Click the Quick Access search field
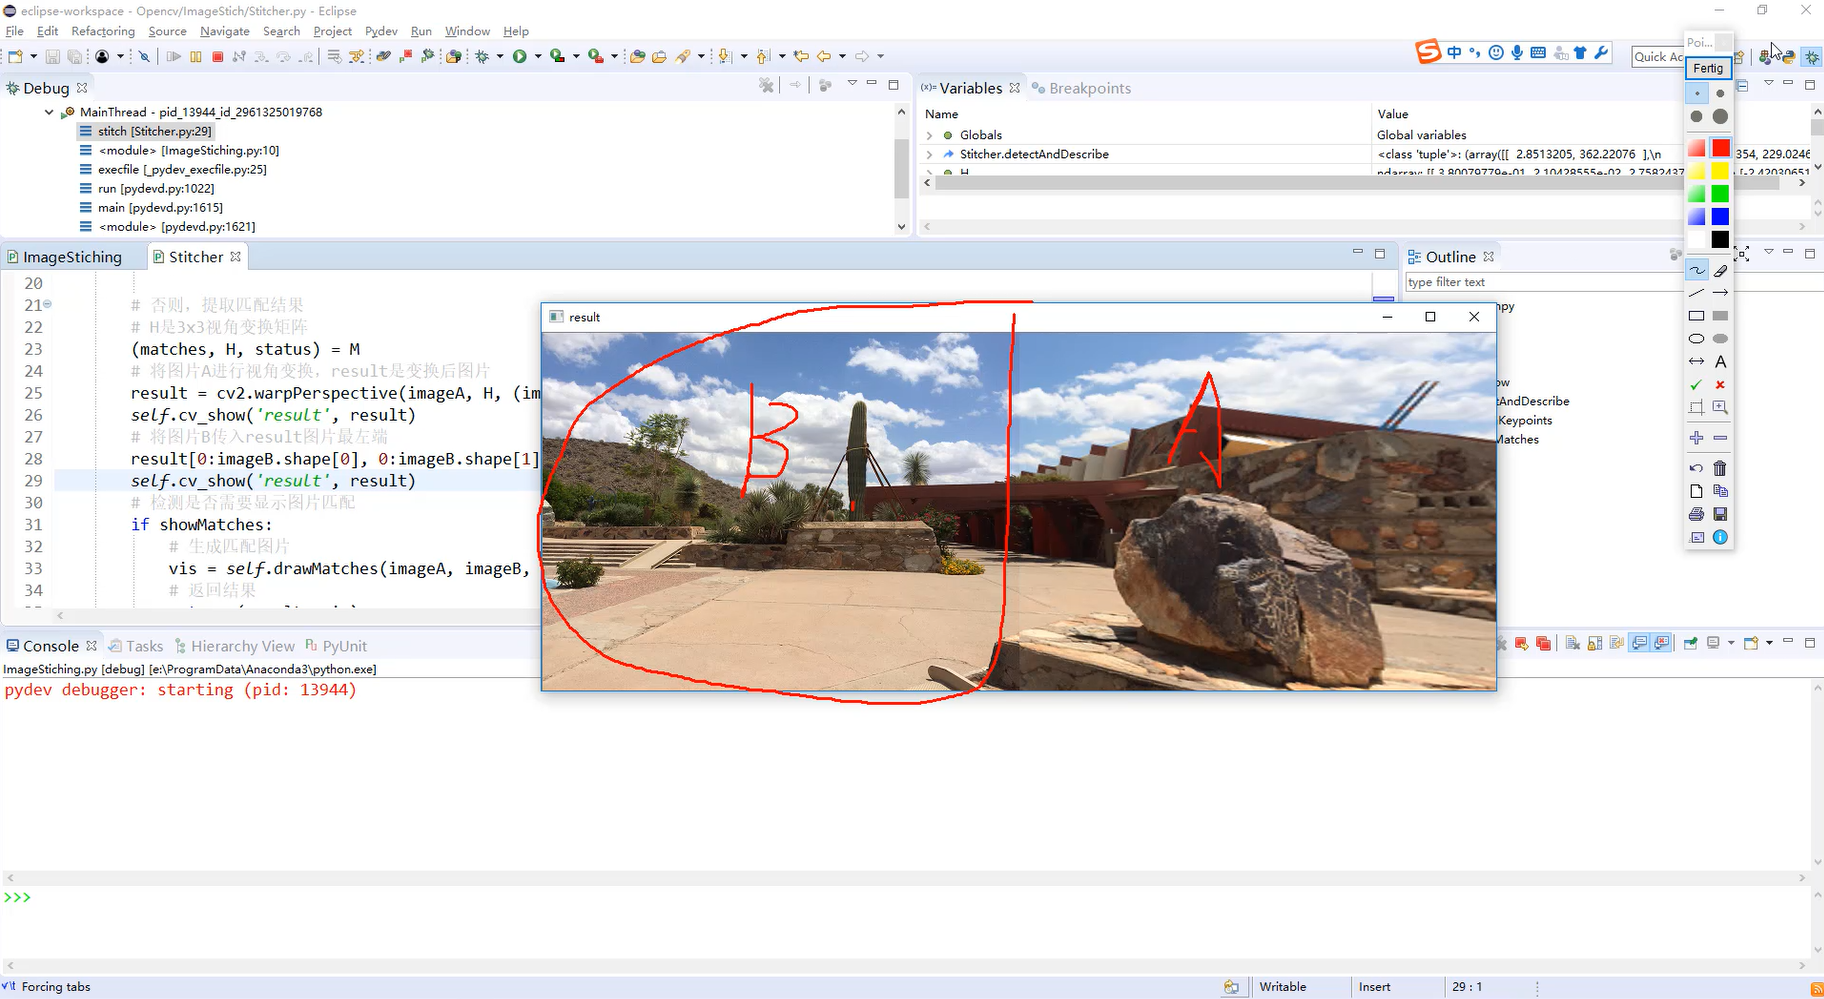Image resolution: width=1824 pixels, height=999 pixels. coord(1658,57)
